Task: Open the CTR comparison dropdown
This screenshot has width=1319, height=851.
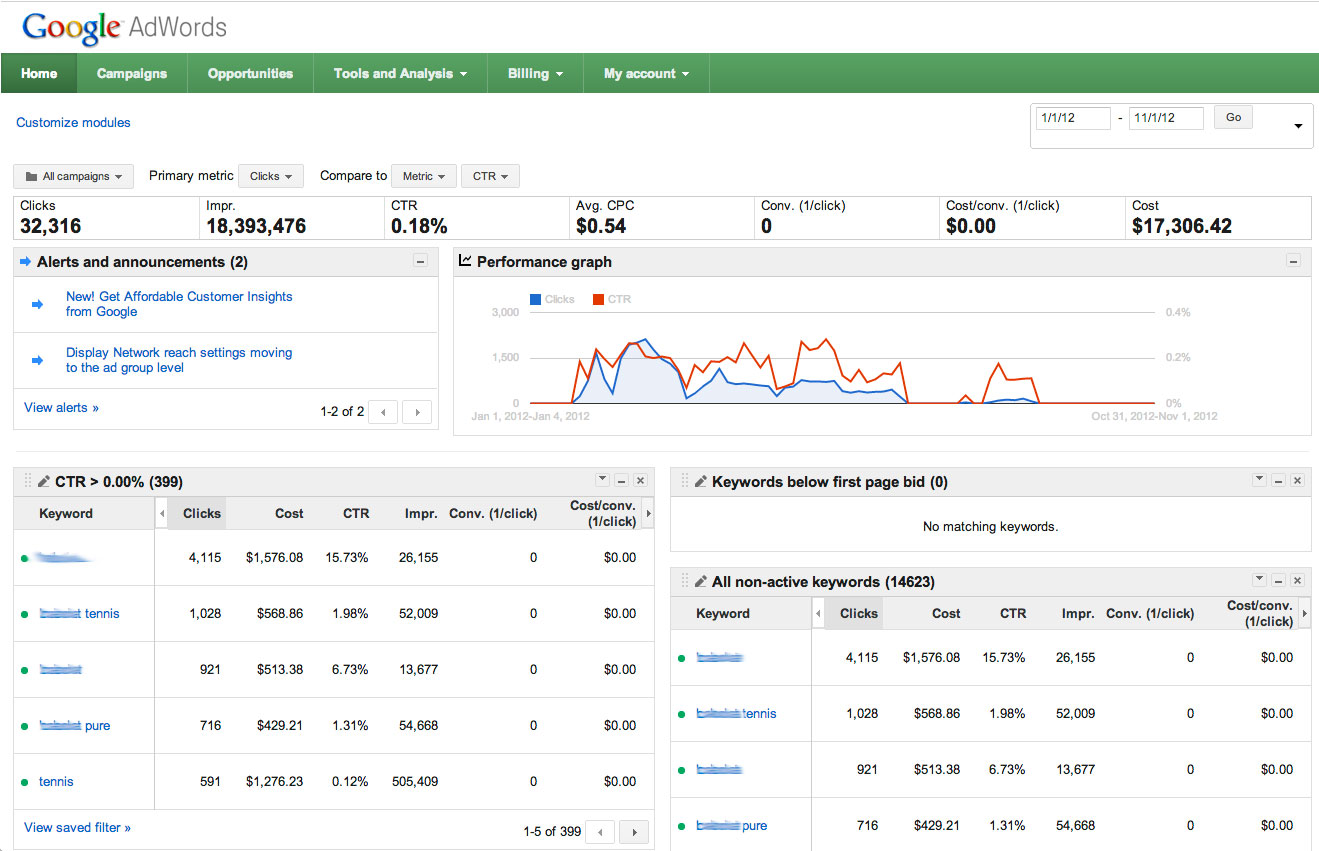Action: click(490, 176)
